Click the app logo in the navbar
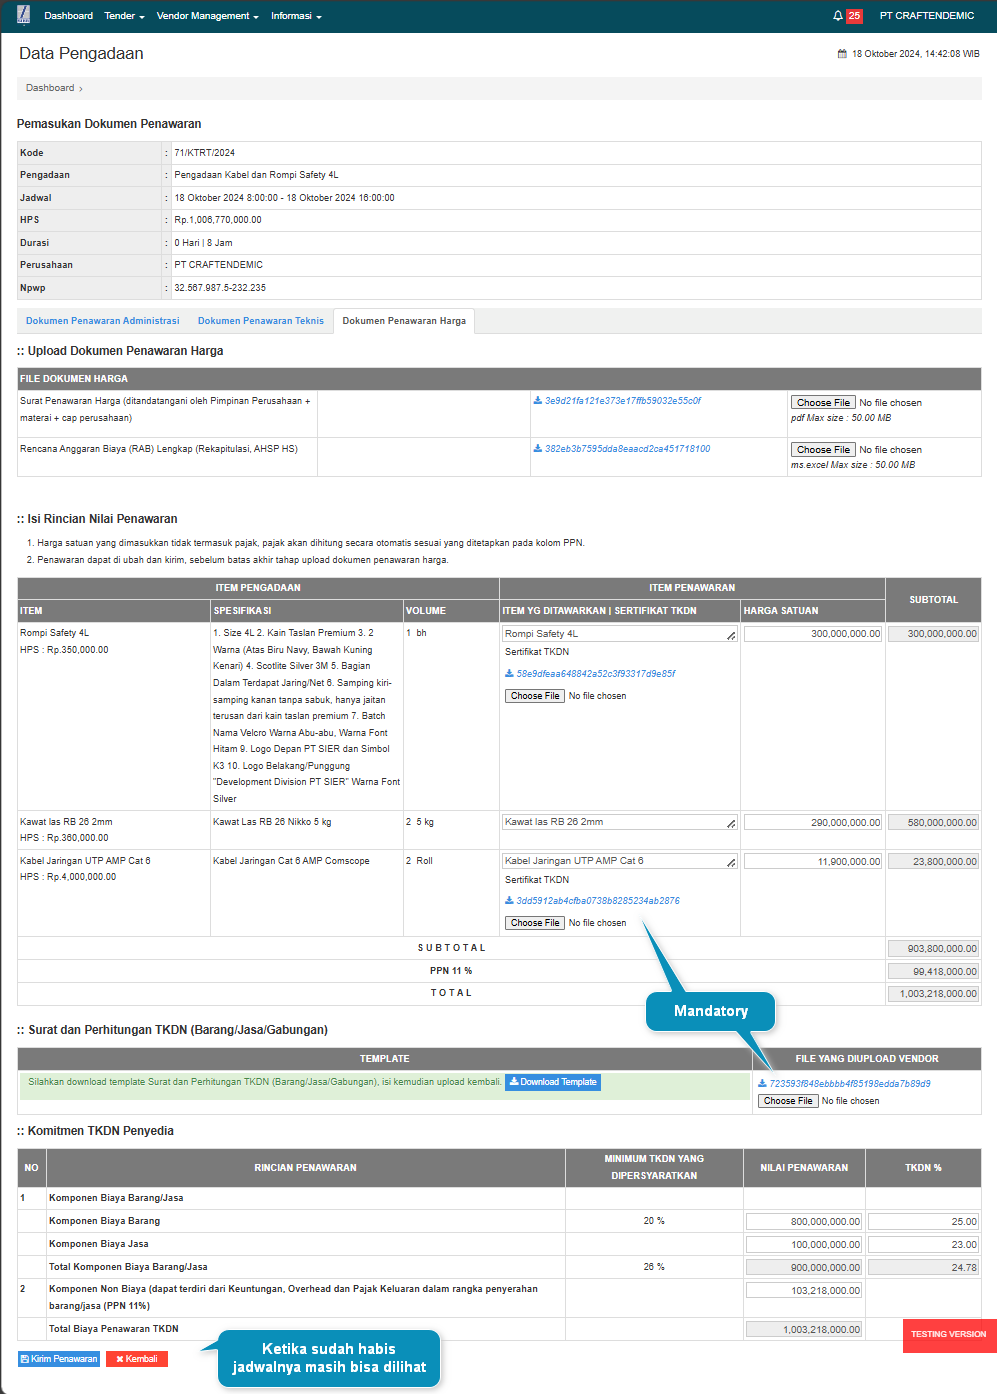Image resolution: width=997 pixels, height=1394 pixels. 23,15
